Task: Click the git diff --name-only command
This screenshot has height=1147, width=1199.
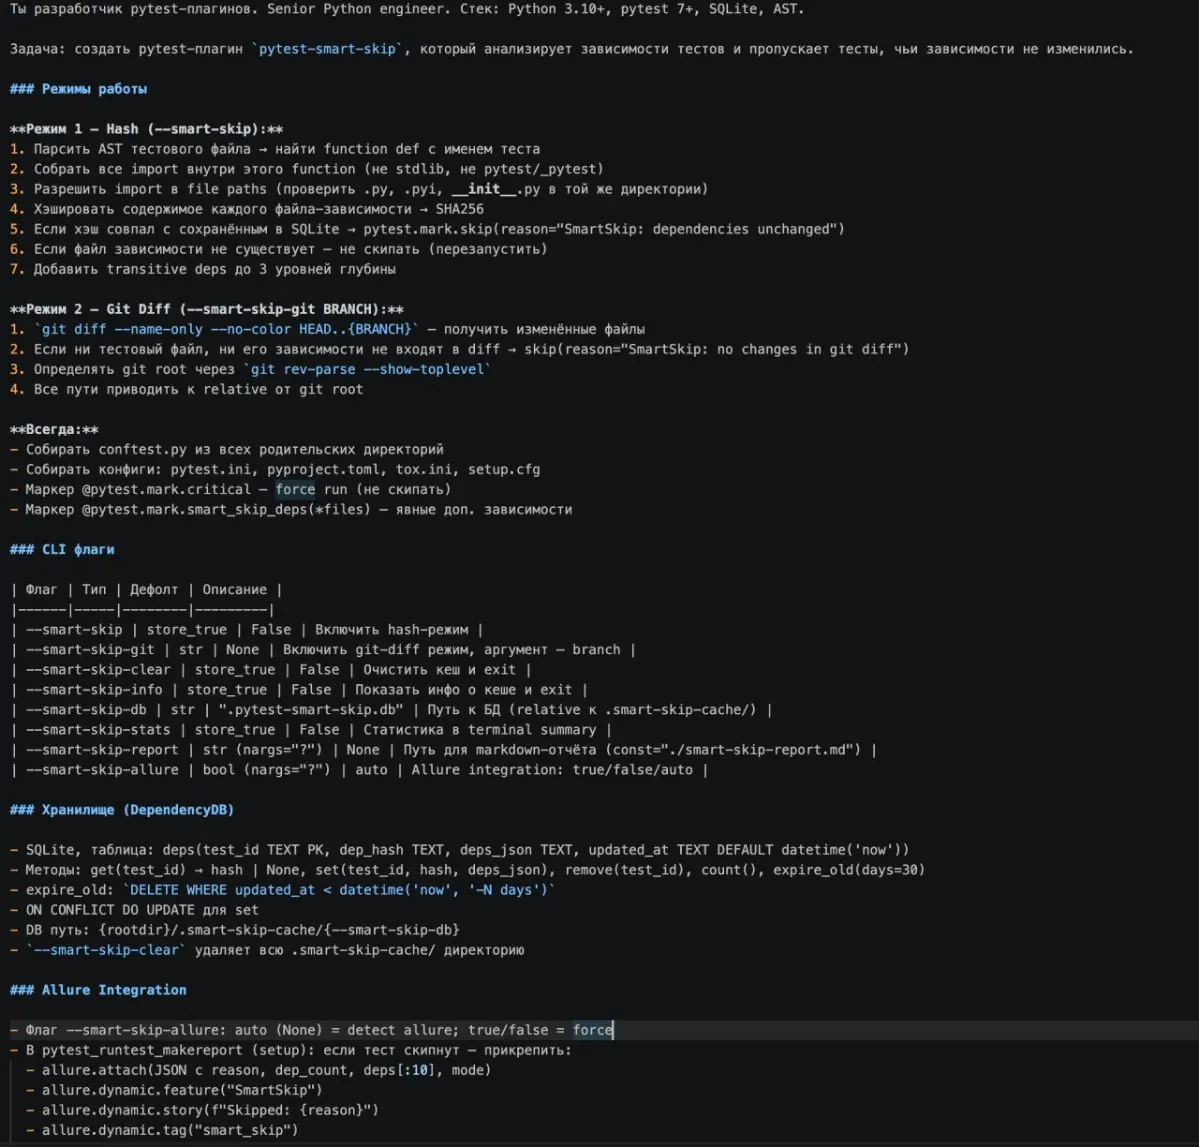Action: (x=226, y=329)
